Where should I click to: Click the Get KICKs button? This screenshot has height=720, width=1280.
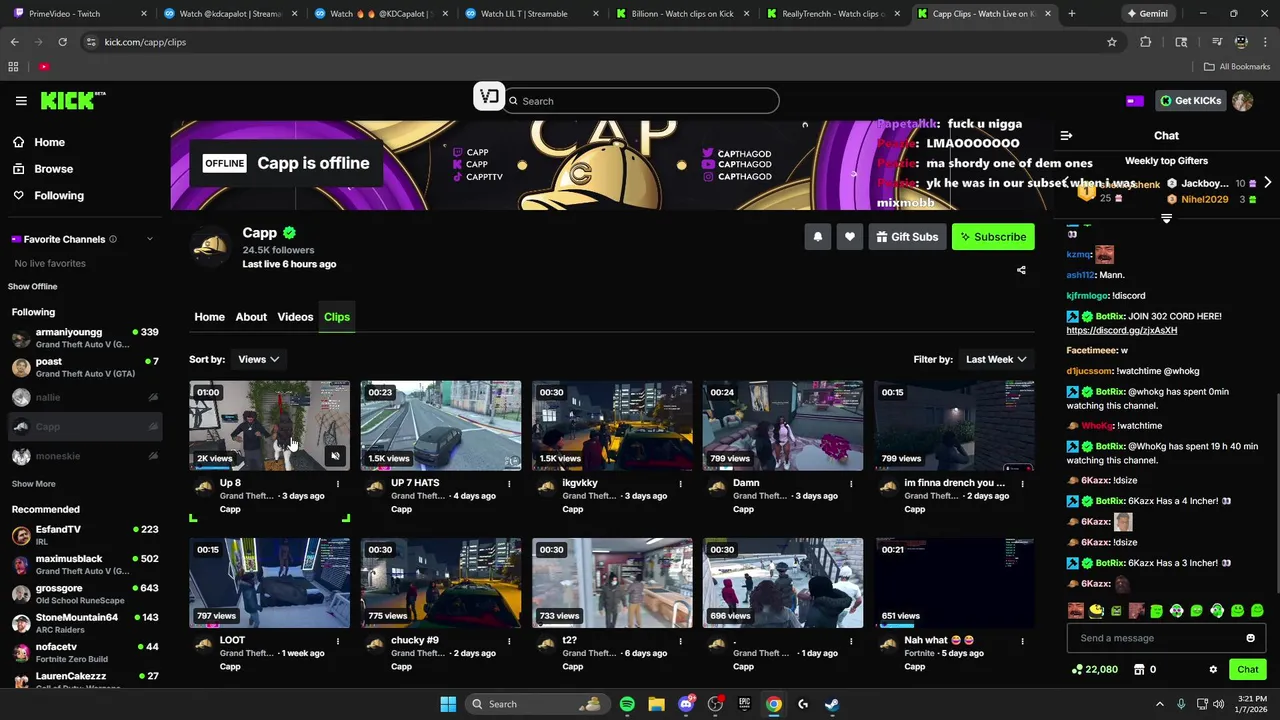tap(1190, 101)
